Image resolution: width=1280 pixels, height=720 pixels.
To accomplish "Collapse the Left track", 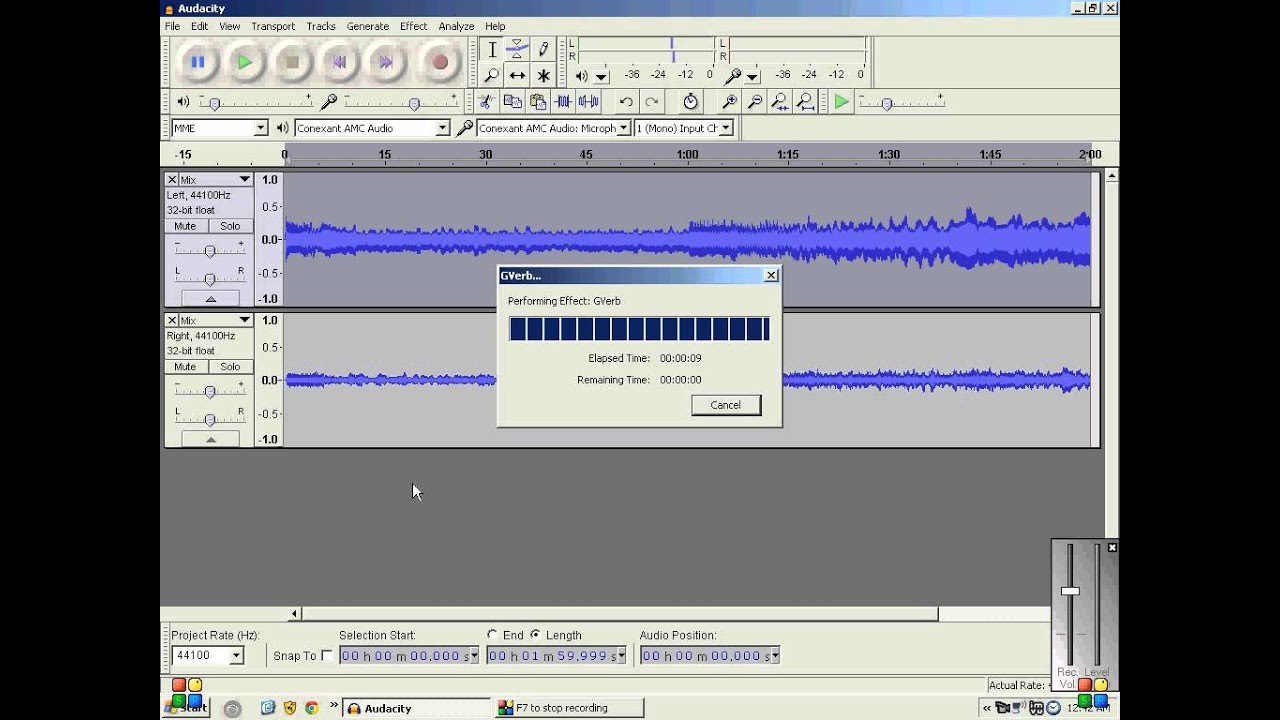I will [210, 299].
